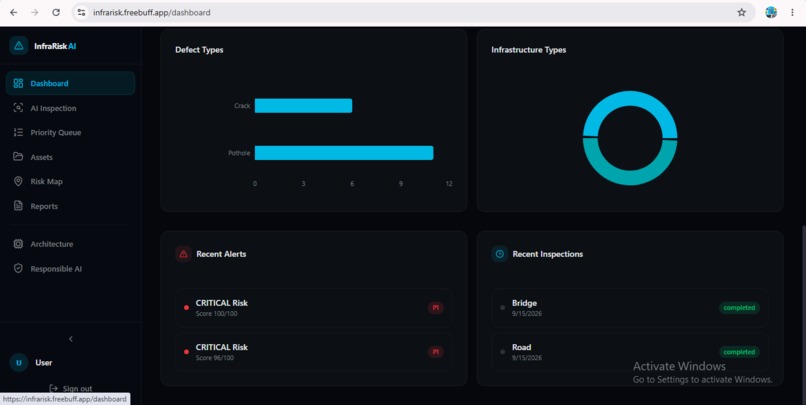Click the Assets folder icon
Viewport: 806px width, 405px height.
[x=18, y=156]
